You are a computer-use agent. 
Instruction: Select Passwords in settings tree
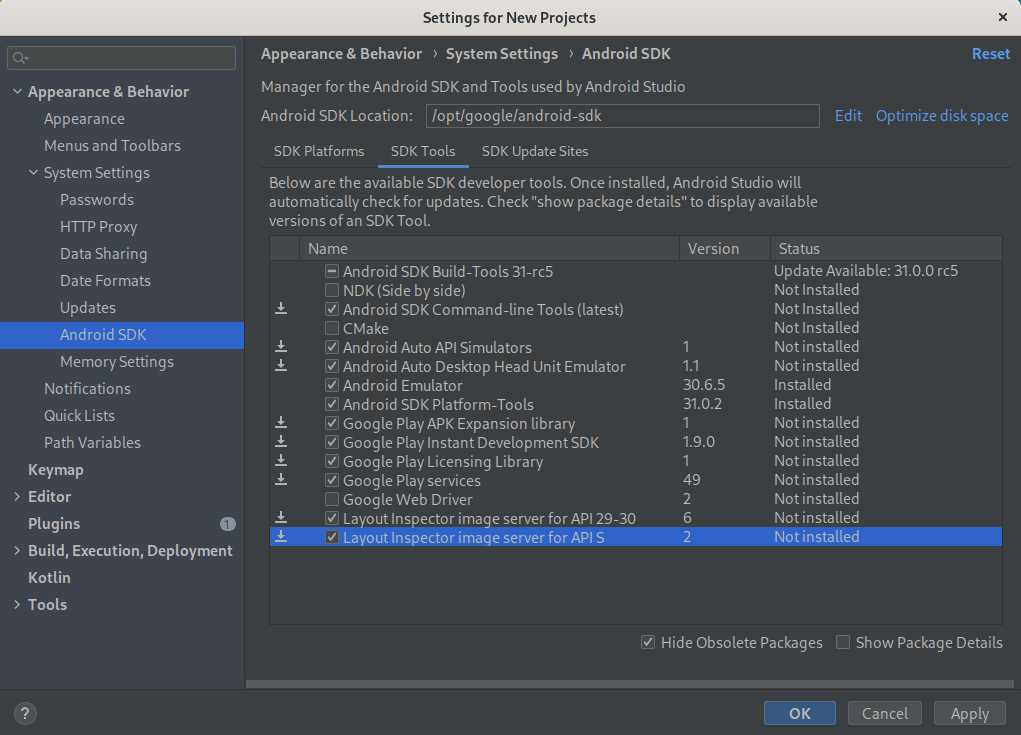click(96, 200)
